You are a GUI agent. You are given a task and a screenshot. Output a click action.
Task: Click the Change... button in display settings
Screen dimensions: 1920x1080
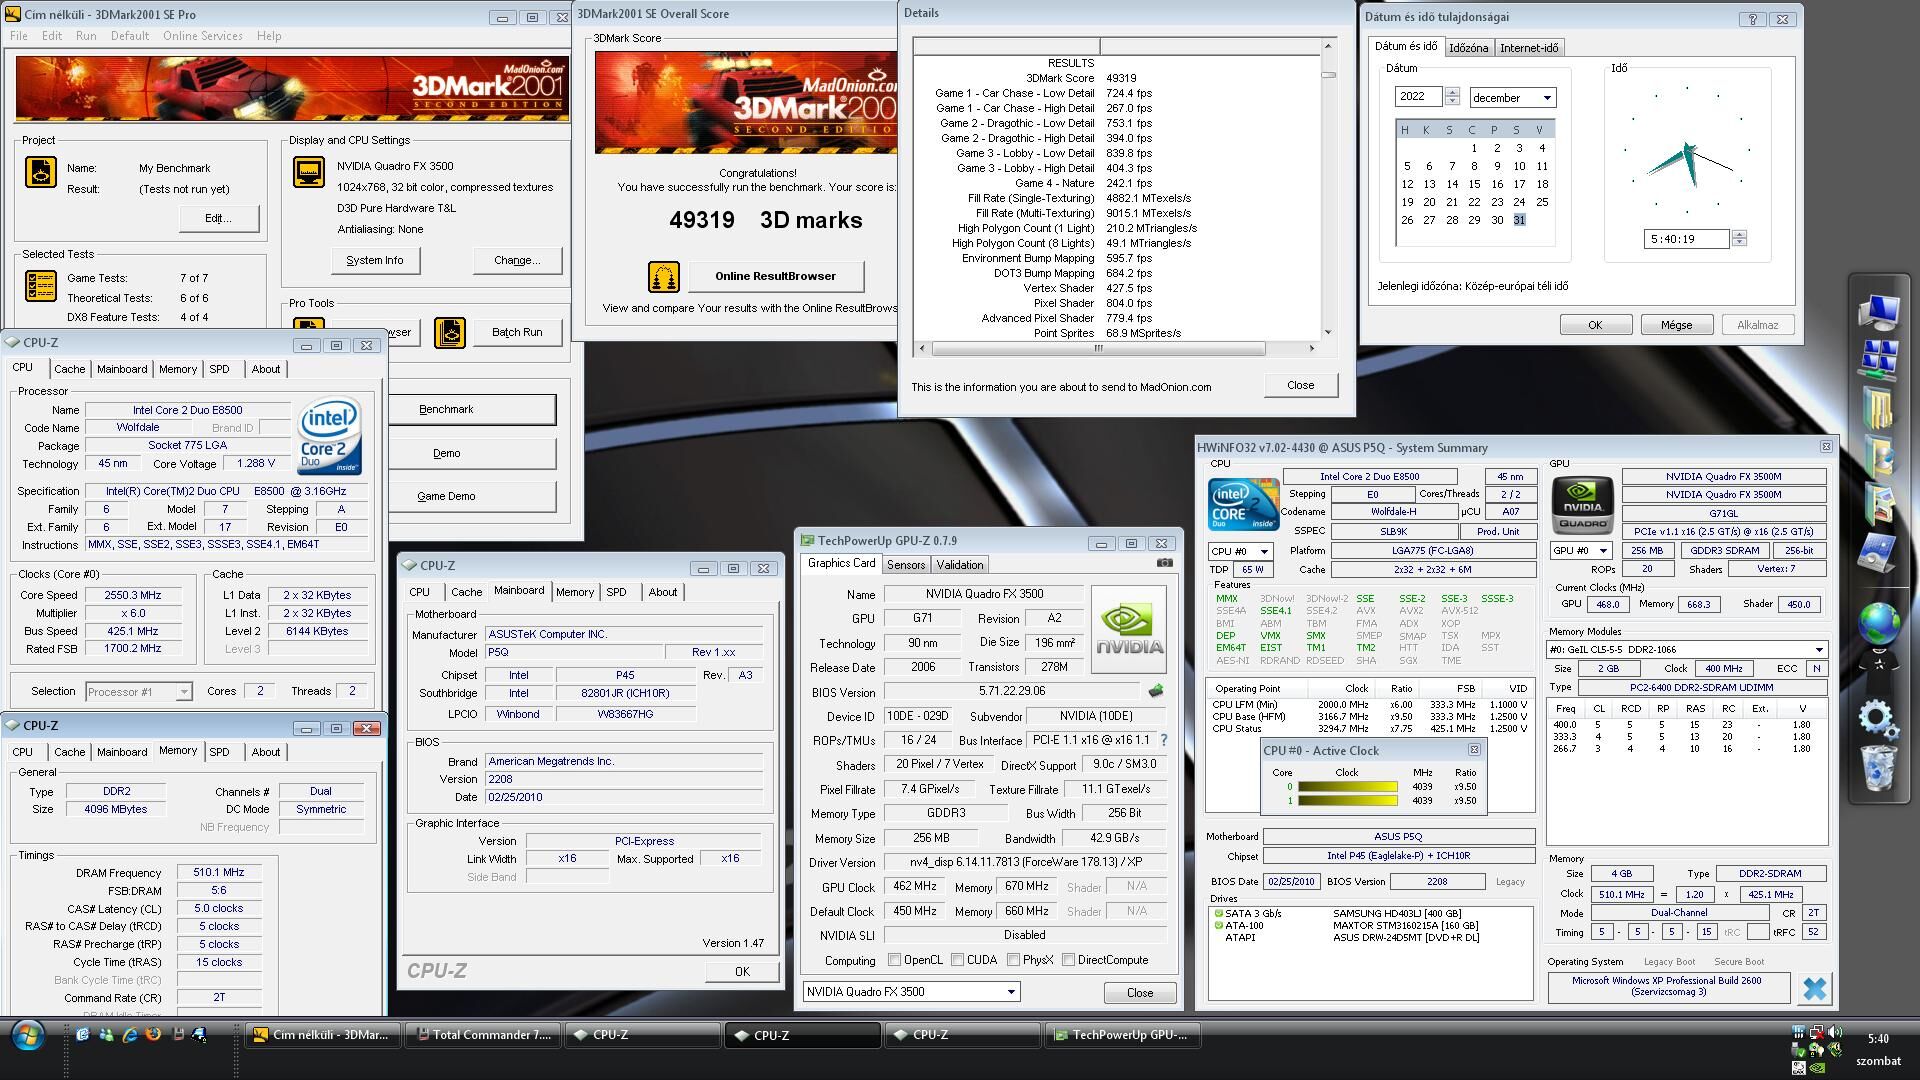point(517,260)
